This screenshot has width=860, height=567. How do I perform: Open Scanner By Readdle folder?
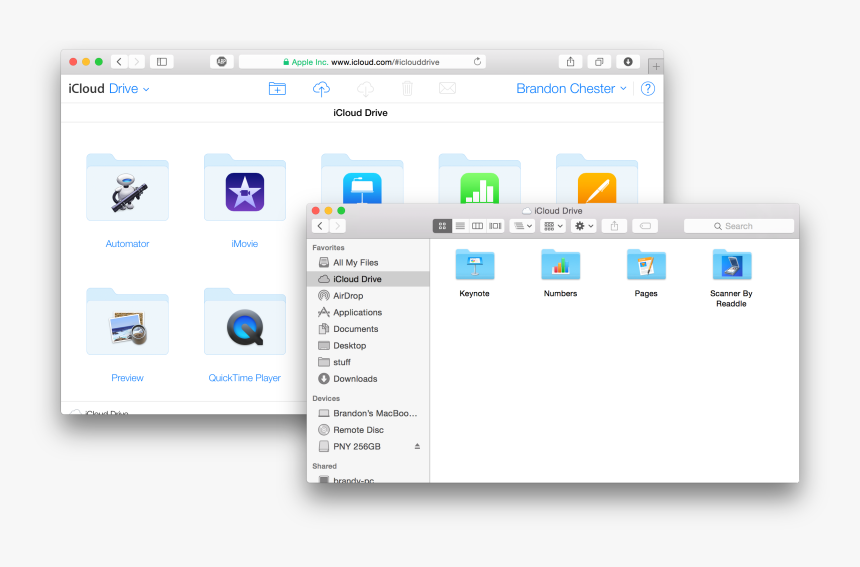tap(732, 265)
